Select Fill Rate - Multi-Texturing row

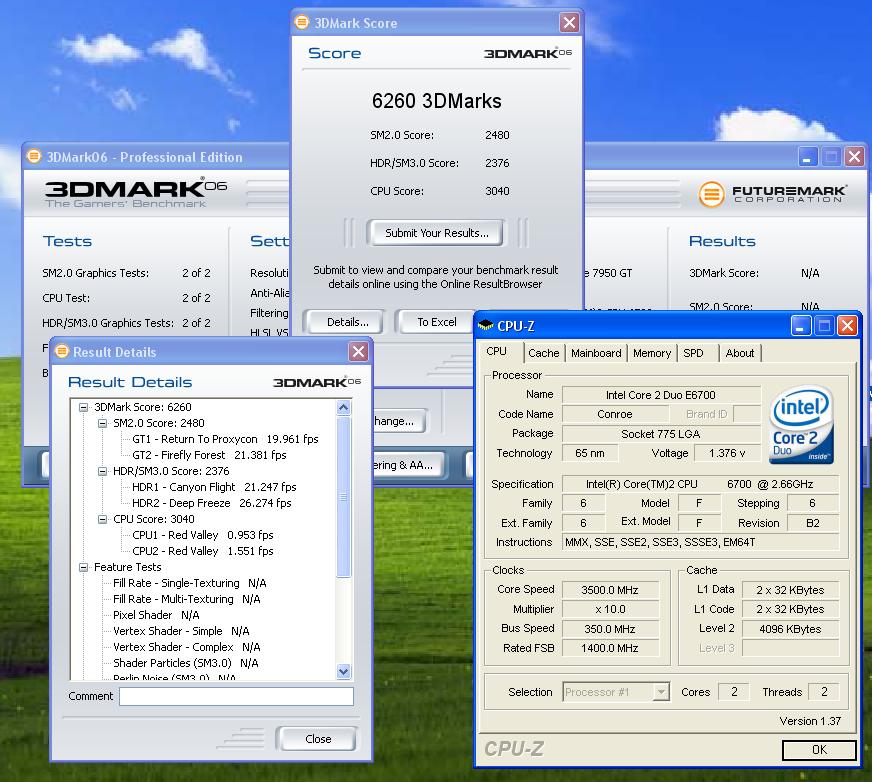(186, 599)
